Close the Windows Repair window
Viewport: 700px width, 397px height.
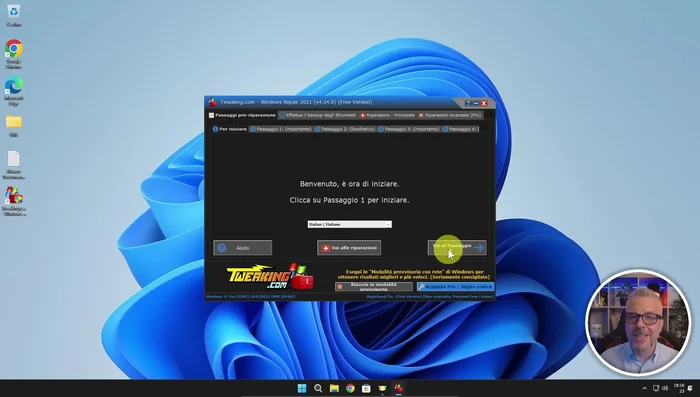[484, 103]
